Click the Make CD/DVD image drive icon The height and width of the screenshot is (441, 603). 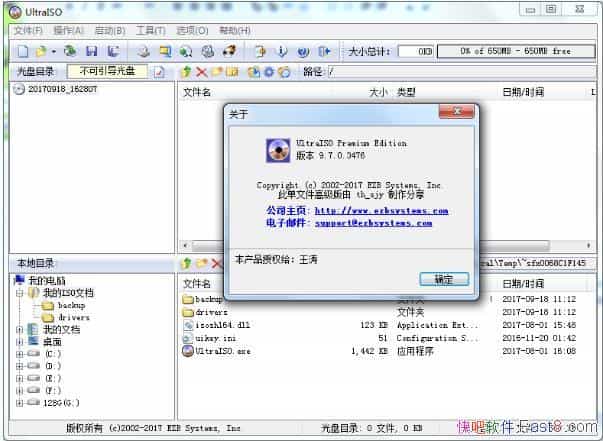tap(144, 51)
